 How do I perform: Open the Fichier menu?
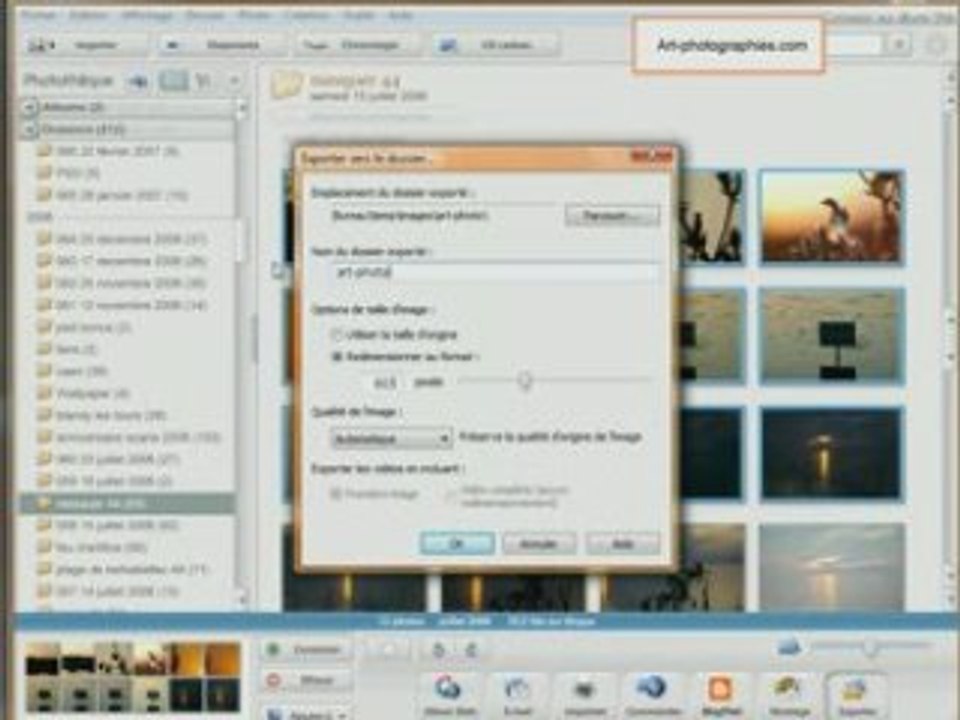point(40,14)
